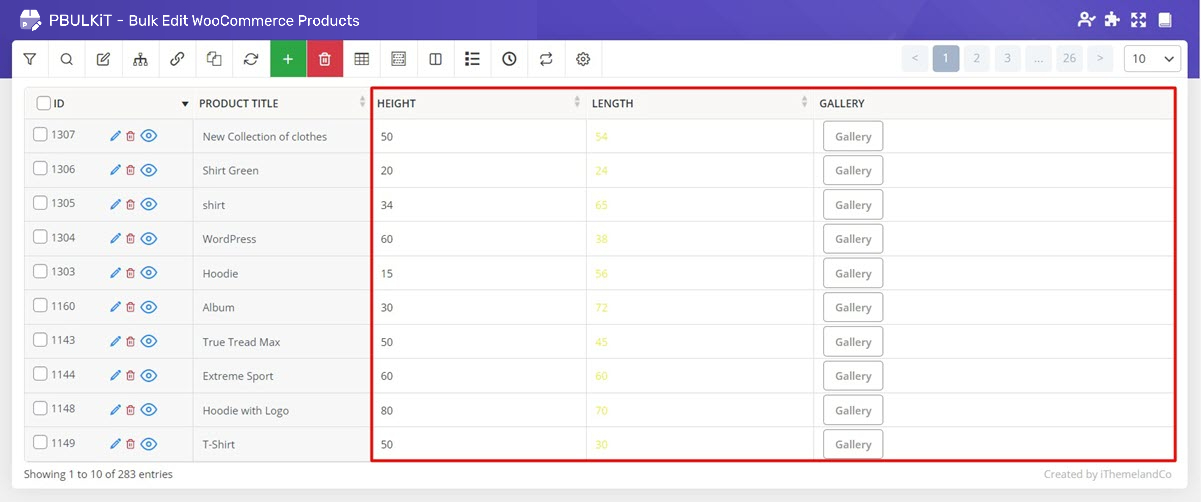Open Gallery for the Album product
The height and width of the screenshot is (502, 1201).
(853, 307)
